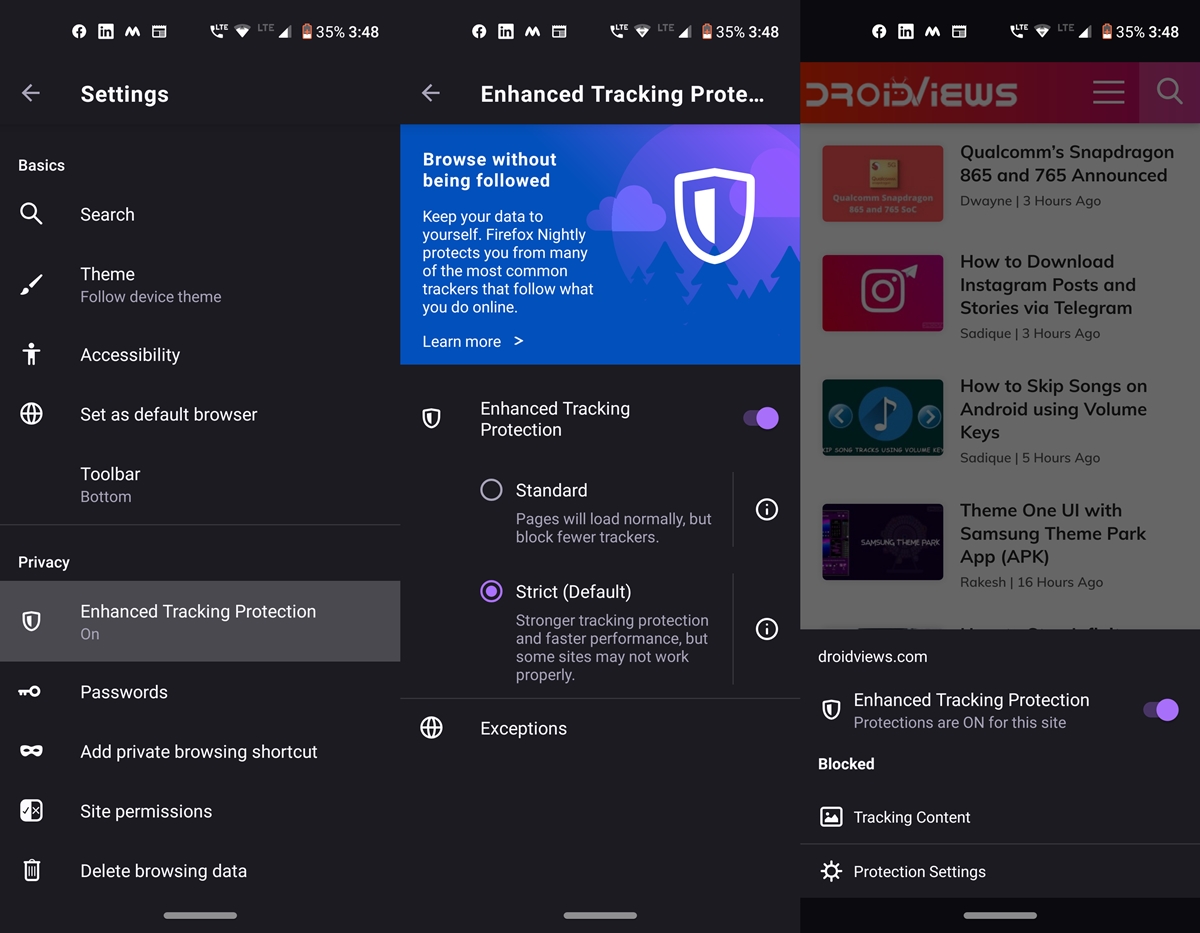The height and width of the screenshot is (933, 1200).
Task: Click the shield icon in droidviews.com panel
Action: pos(831,710)
